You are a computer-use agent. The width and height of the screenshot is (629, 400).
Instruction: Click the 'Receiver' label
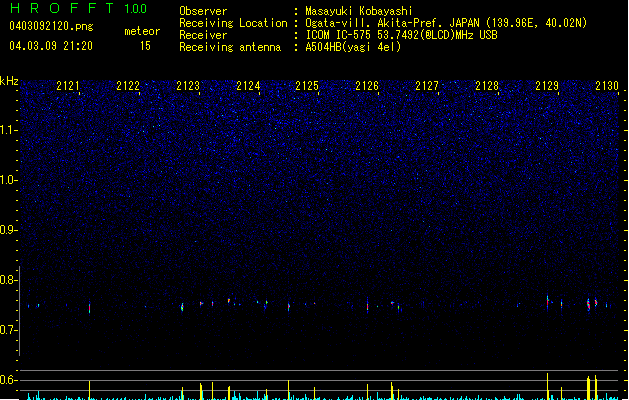click(x=203, y=35)
